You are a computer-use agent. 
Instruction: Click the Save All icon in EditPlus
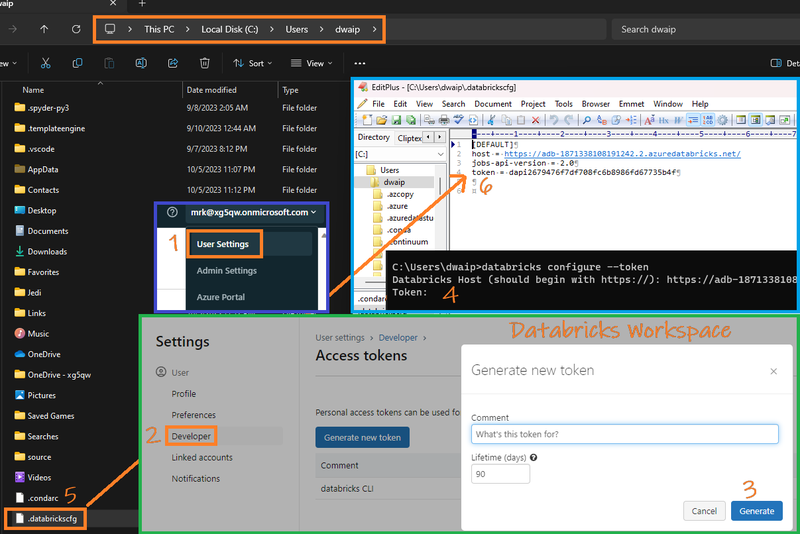click(411, 120)
